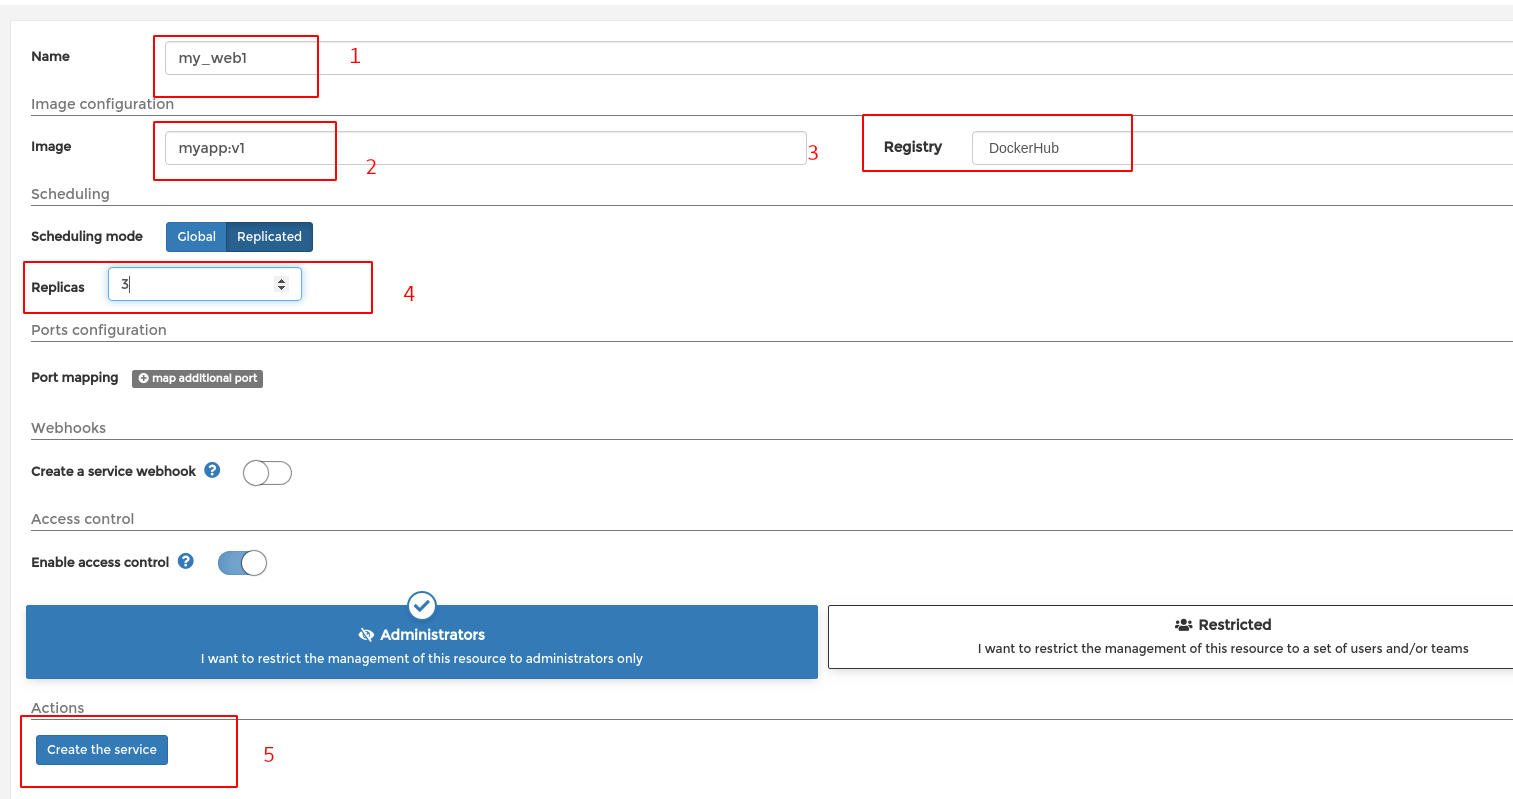
Task: Click the Actions section heading
Action: pos(58,708)
